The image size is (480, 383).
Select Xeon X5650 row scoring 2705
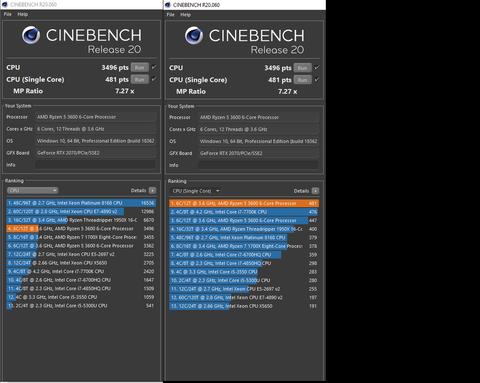tap(81, 263)
